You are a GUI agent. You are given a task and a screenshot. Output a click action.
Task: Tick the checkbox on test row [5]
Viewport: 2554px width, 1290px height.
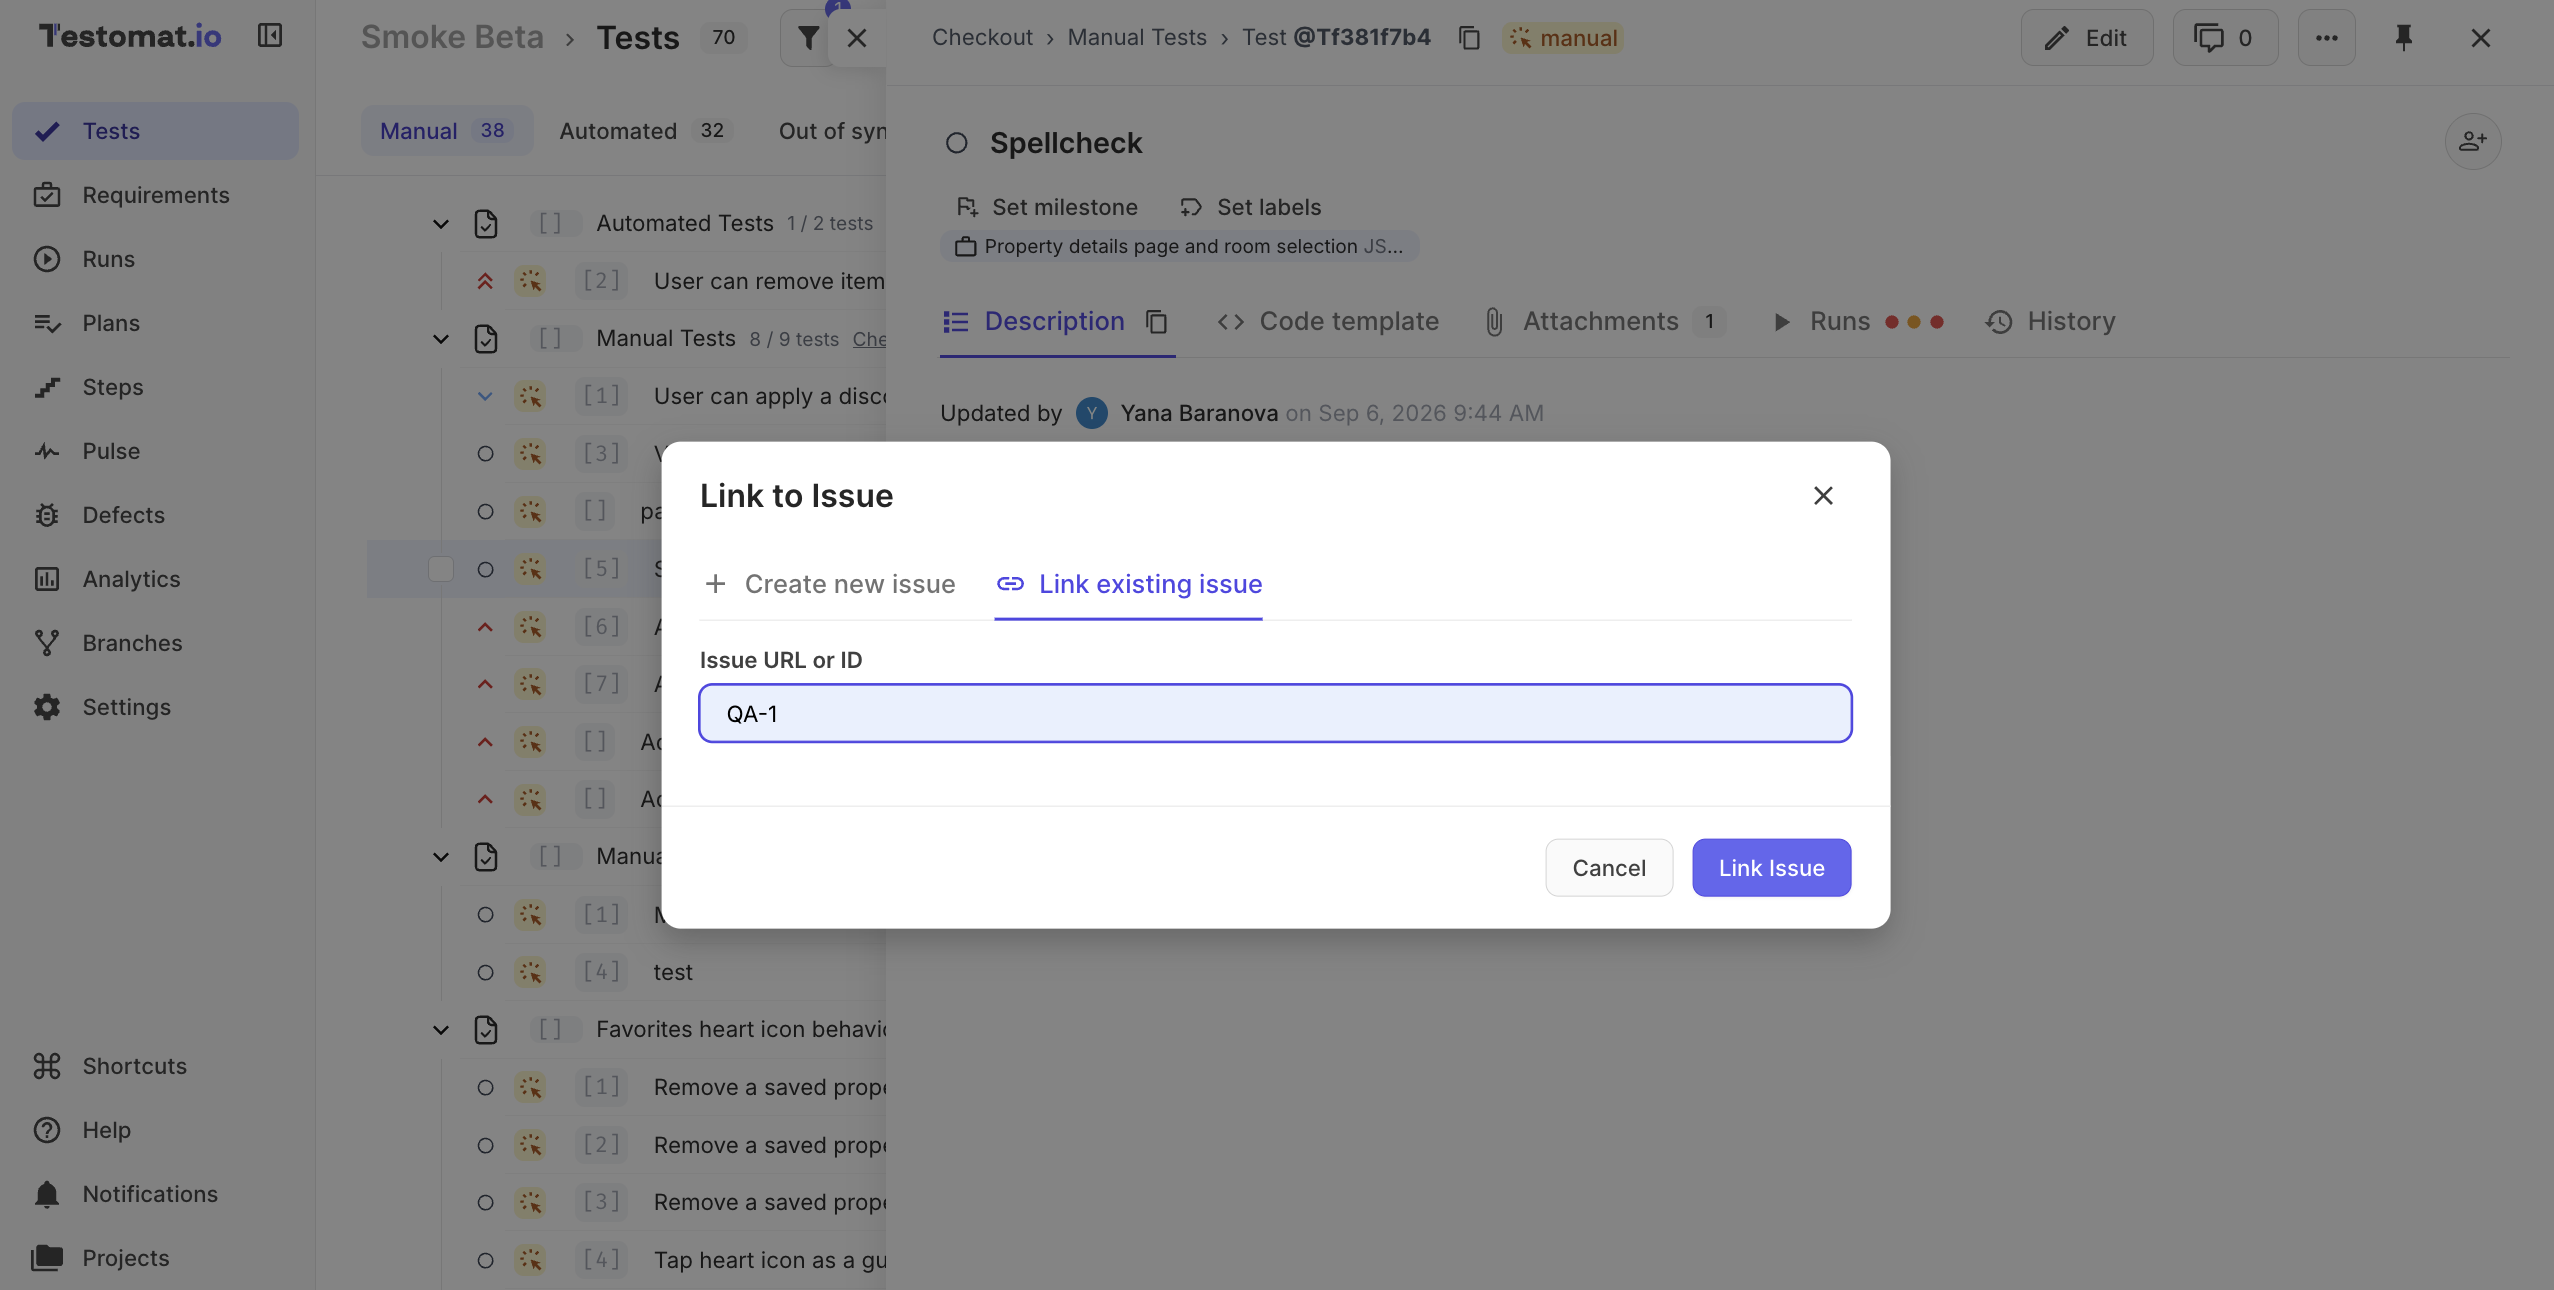[x=441, y=569]
